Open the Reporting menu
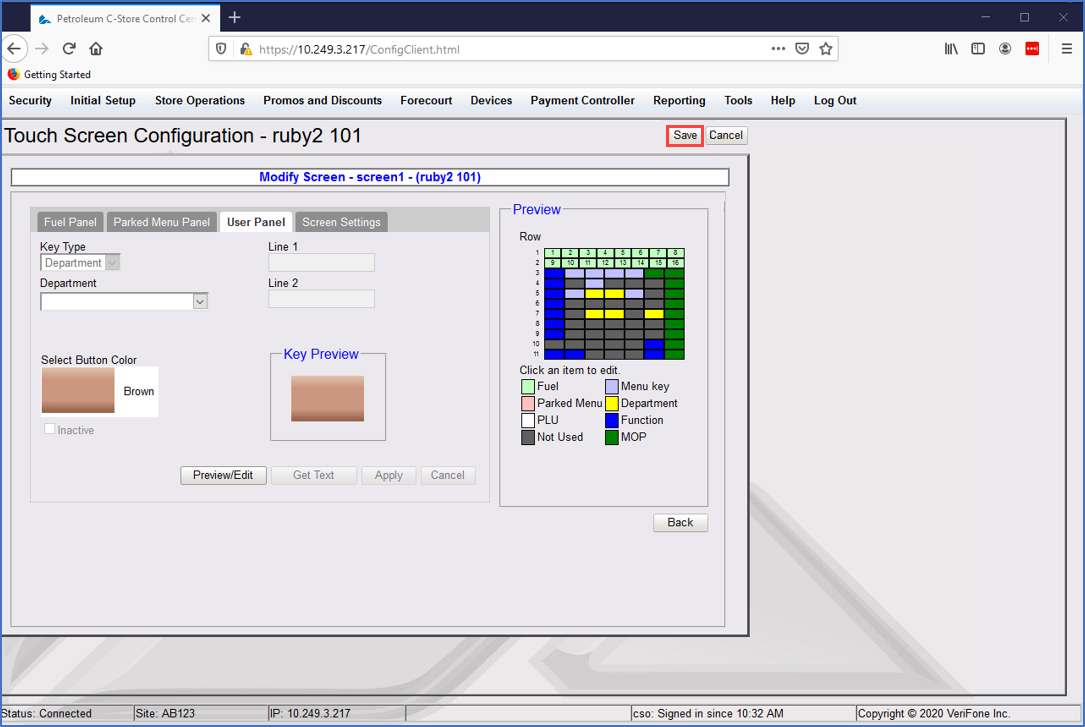The image size is (1085, 727). (680, 100)
